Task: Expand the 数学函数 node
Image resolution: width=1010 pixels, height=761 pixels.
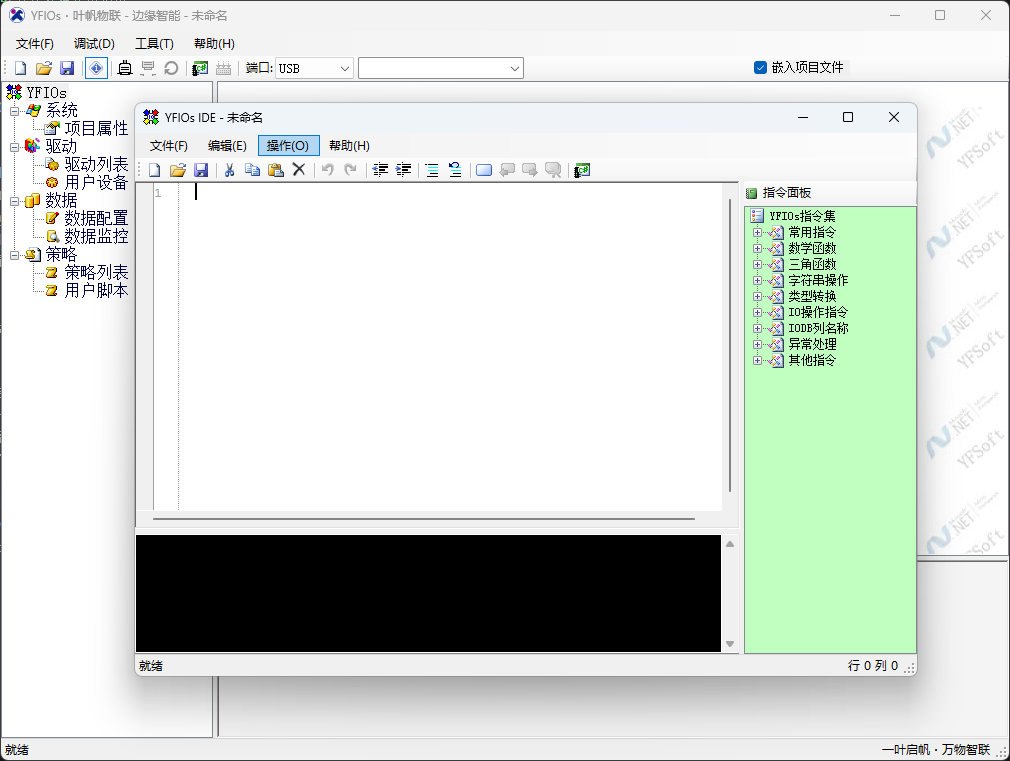Action: (758, 249)
